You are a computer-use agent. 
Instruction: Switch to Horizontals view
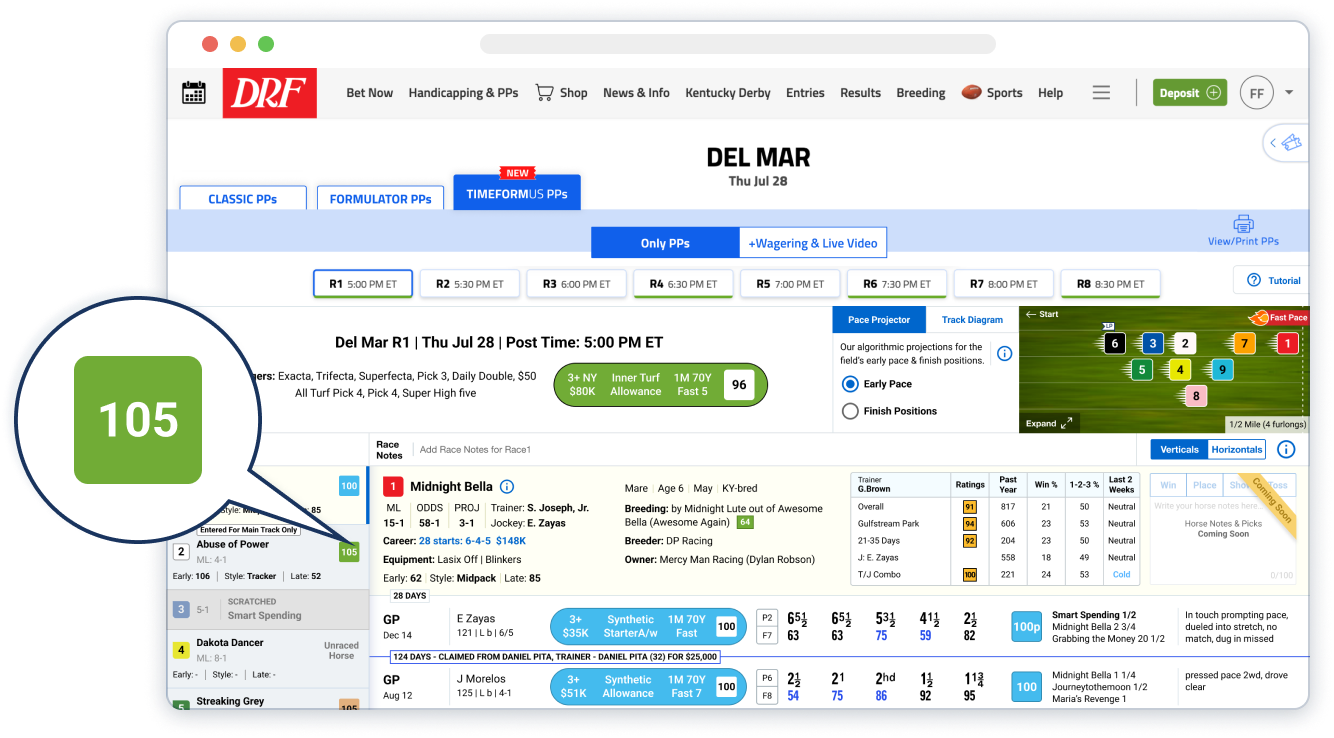pyautogui.click(x=1237, y=449)
